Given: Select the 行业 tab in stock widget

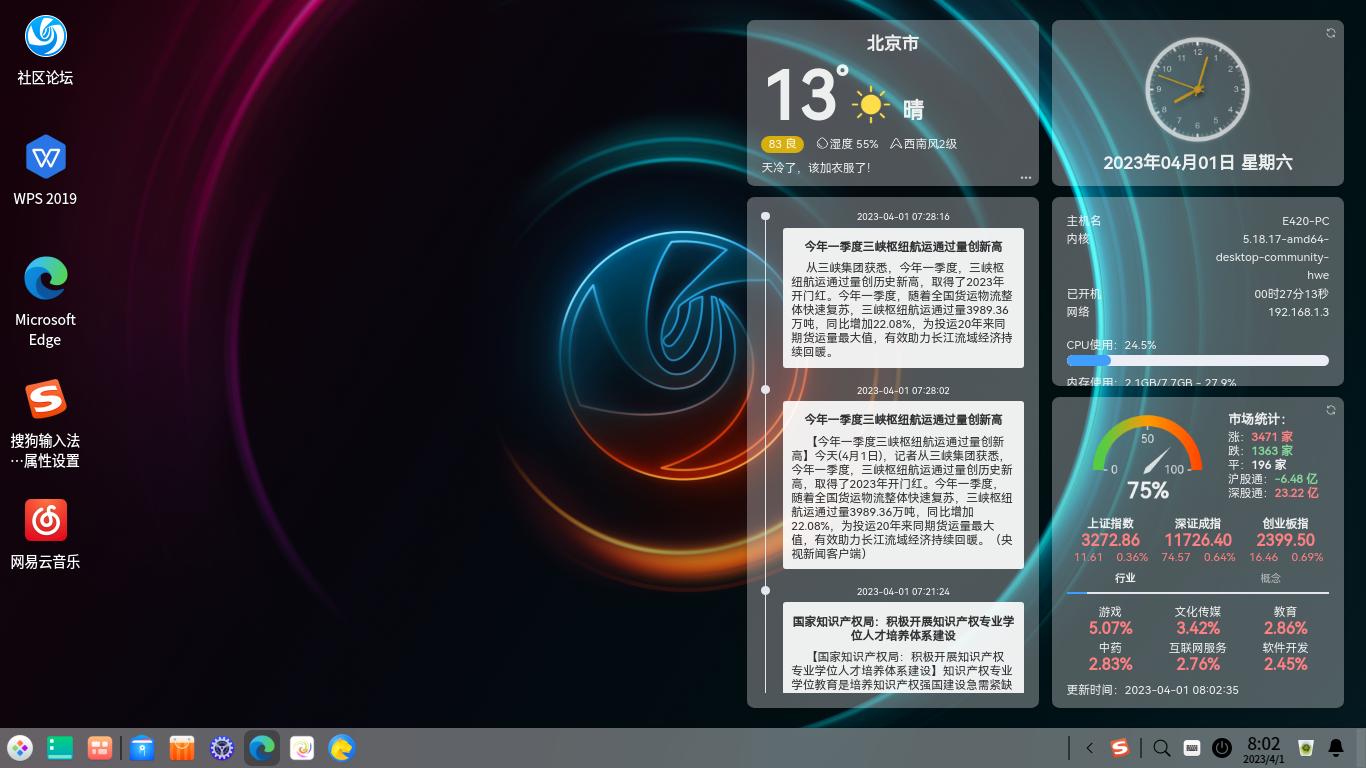Looking at the screenshot, I should 1125,578.
